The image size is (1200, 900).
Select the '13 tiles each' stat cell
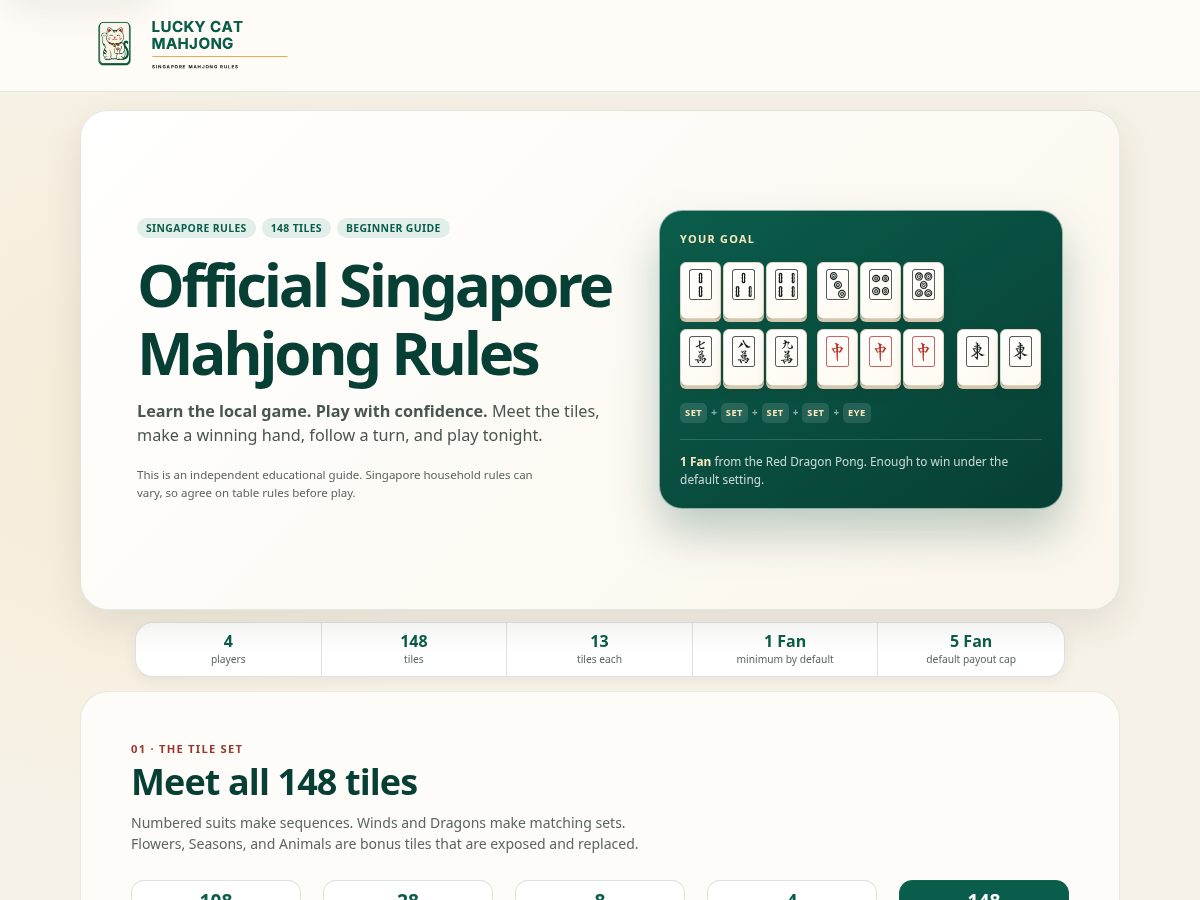(x=599, y=649)
